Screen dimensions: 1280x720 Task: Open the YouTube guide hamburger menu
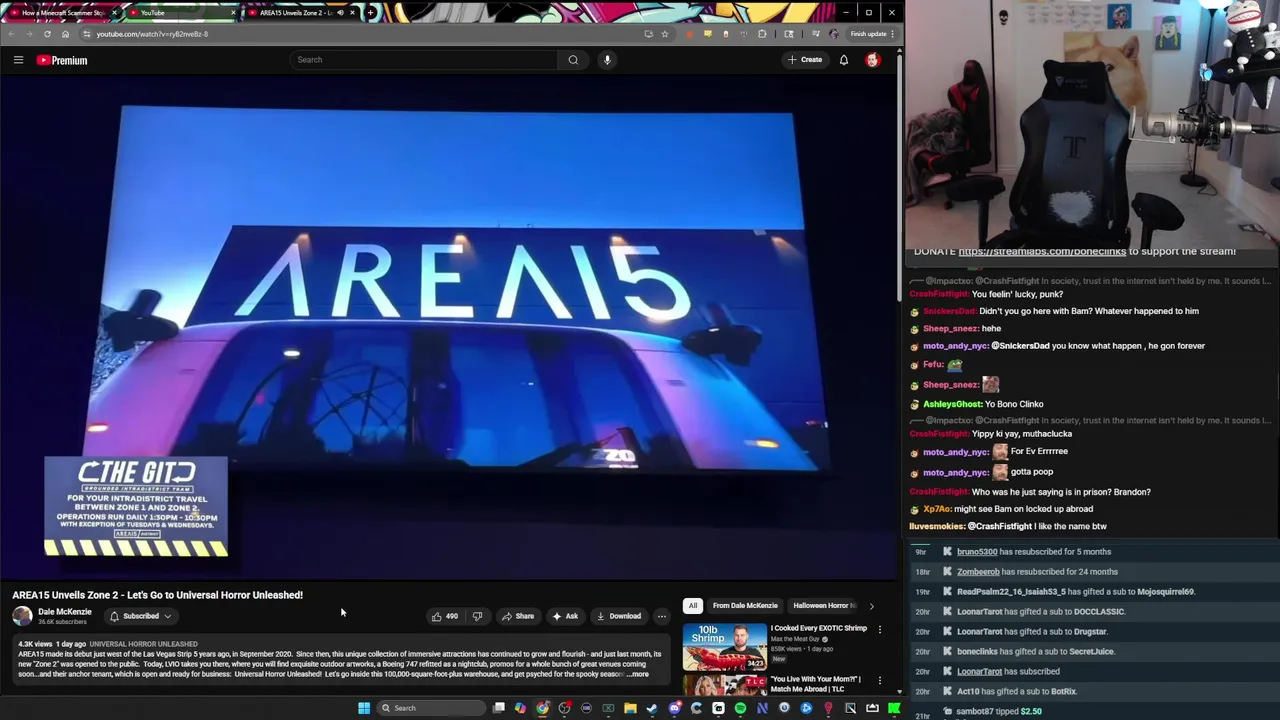coord(18,60)
